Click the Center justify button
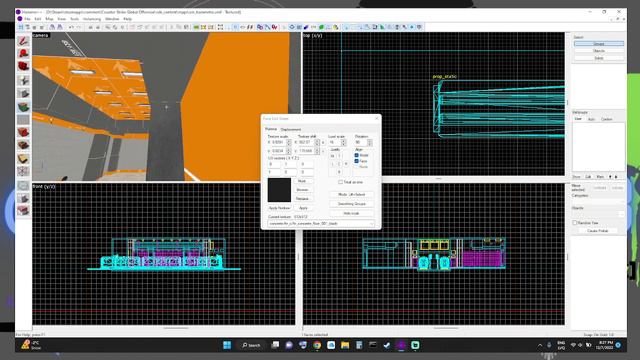This screenshot has height=360, width=640. coord(339,164)
